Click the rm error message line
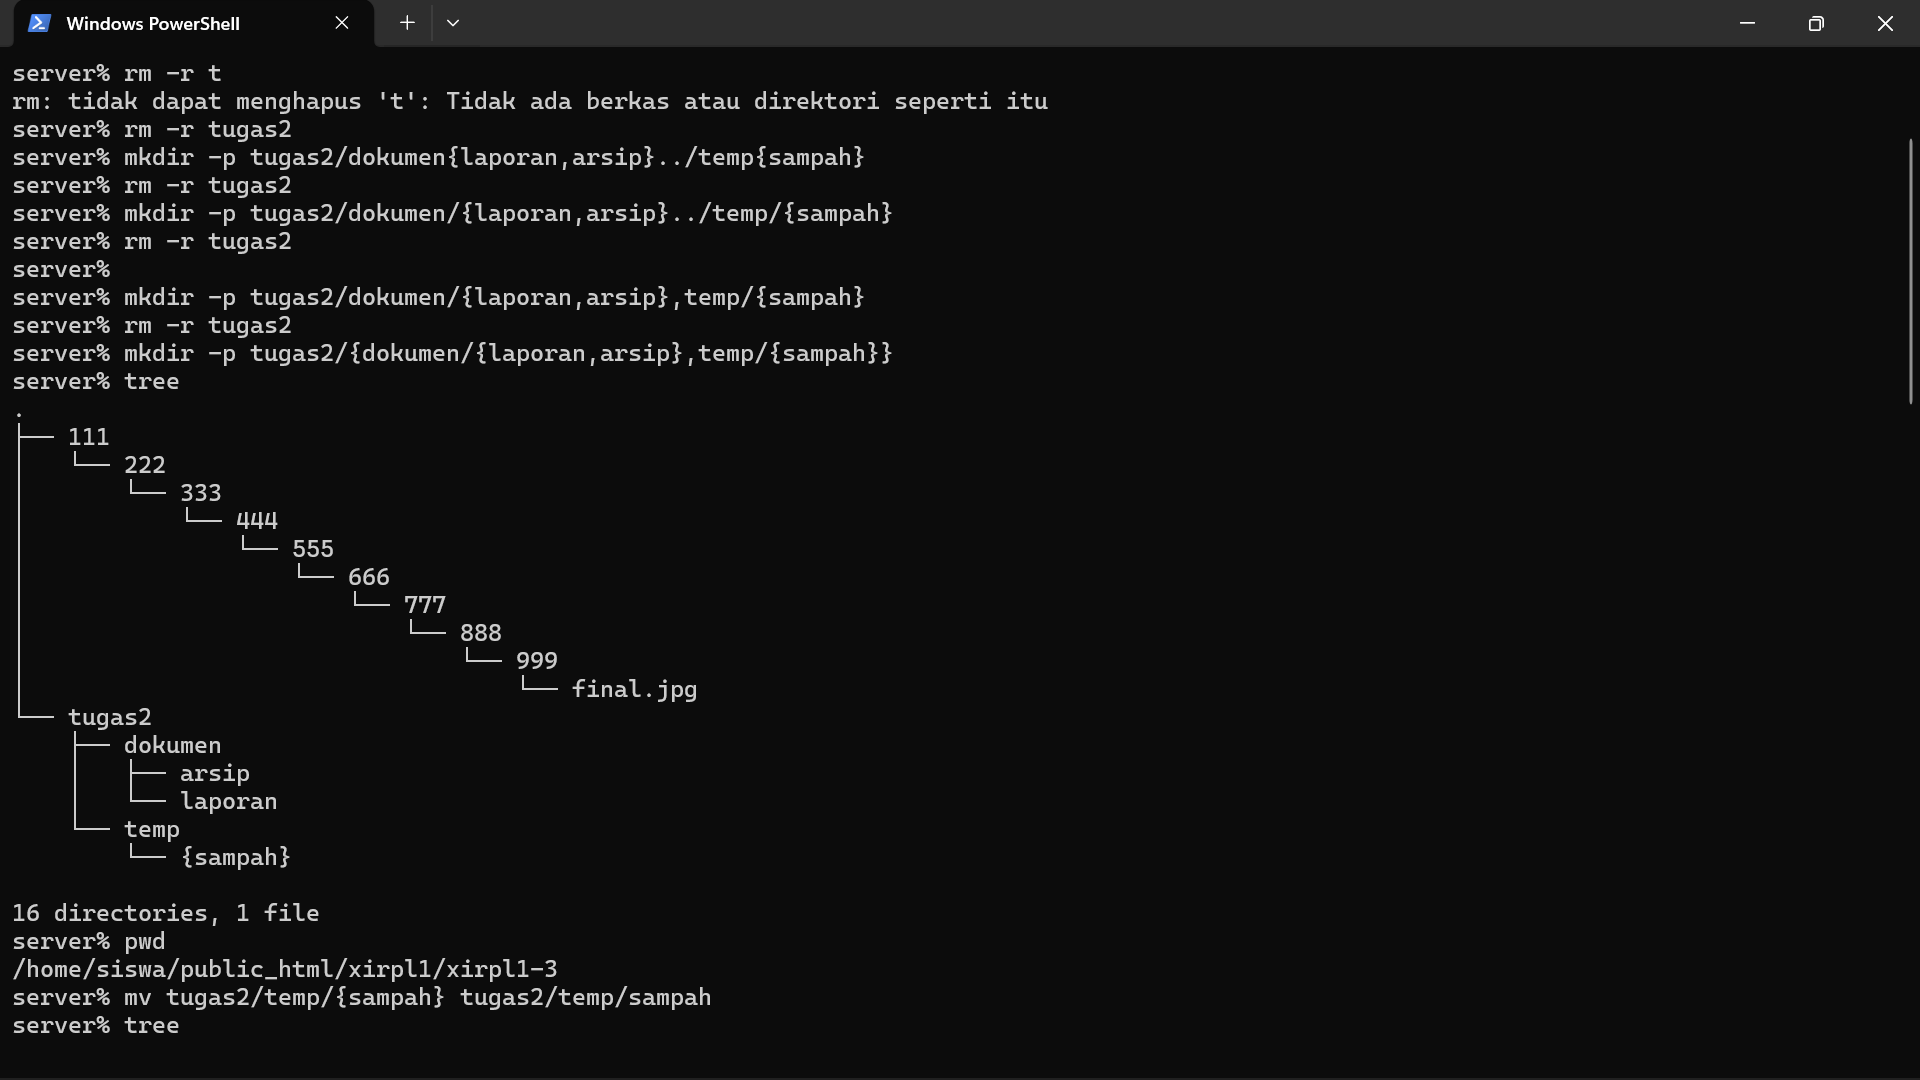This screenshot has height=1080, width=1920. point(530,101)
